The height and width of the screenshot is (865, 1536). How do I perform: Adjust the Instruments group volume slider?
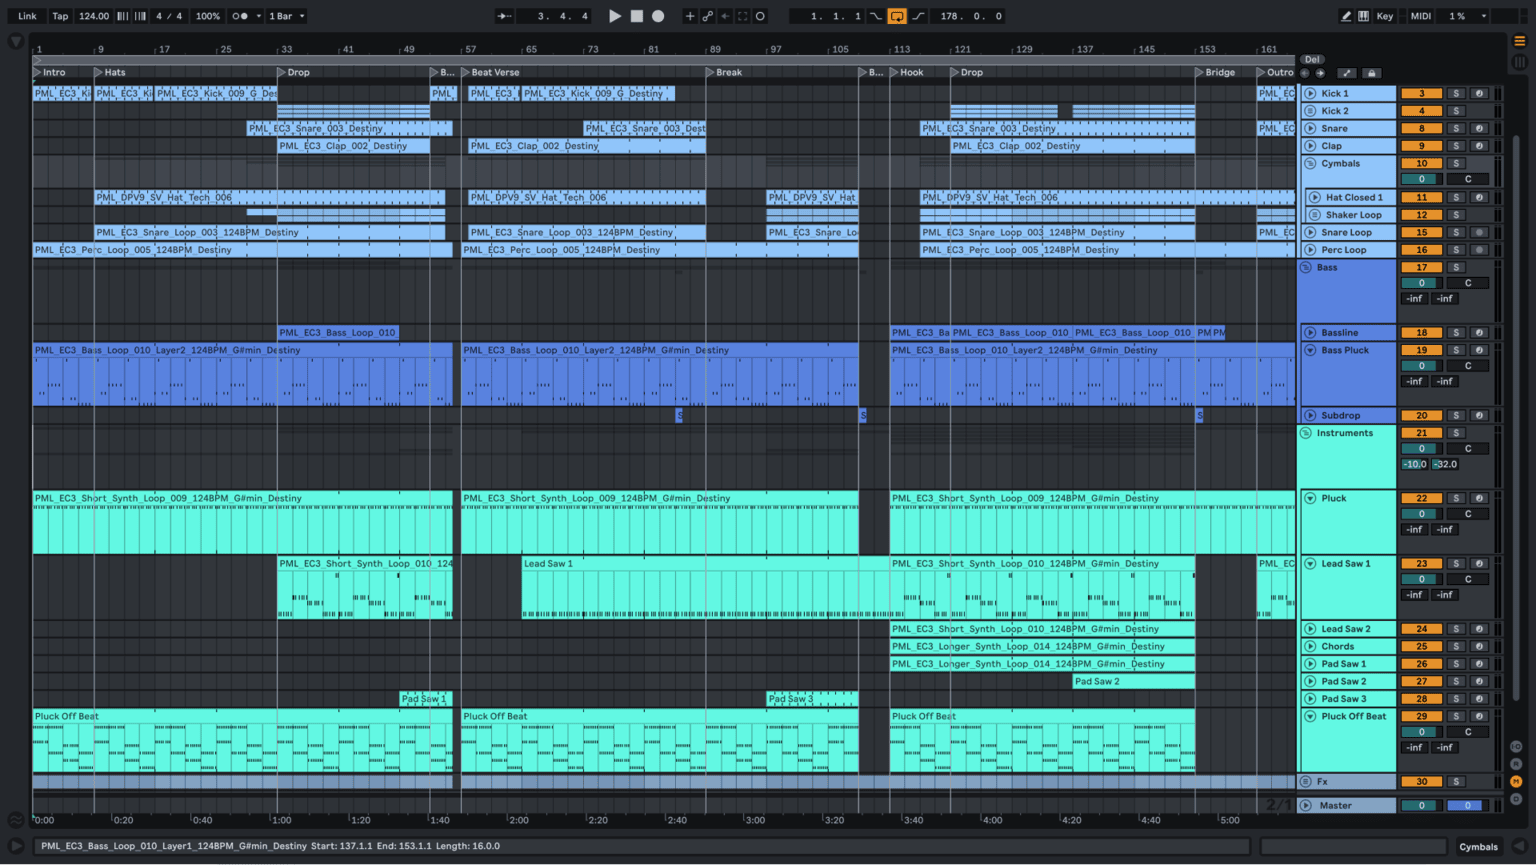[1421, 449]
